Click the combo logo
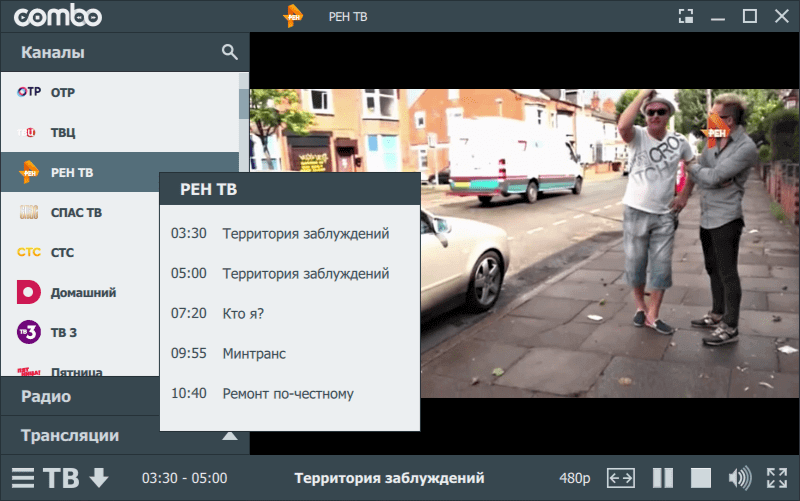Image resolution: width=800 pixels, height=501 pixels. tap(58, 15)
